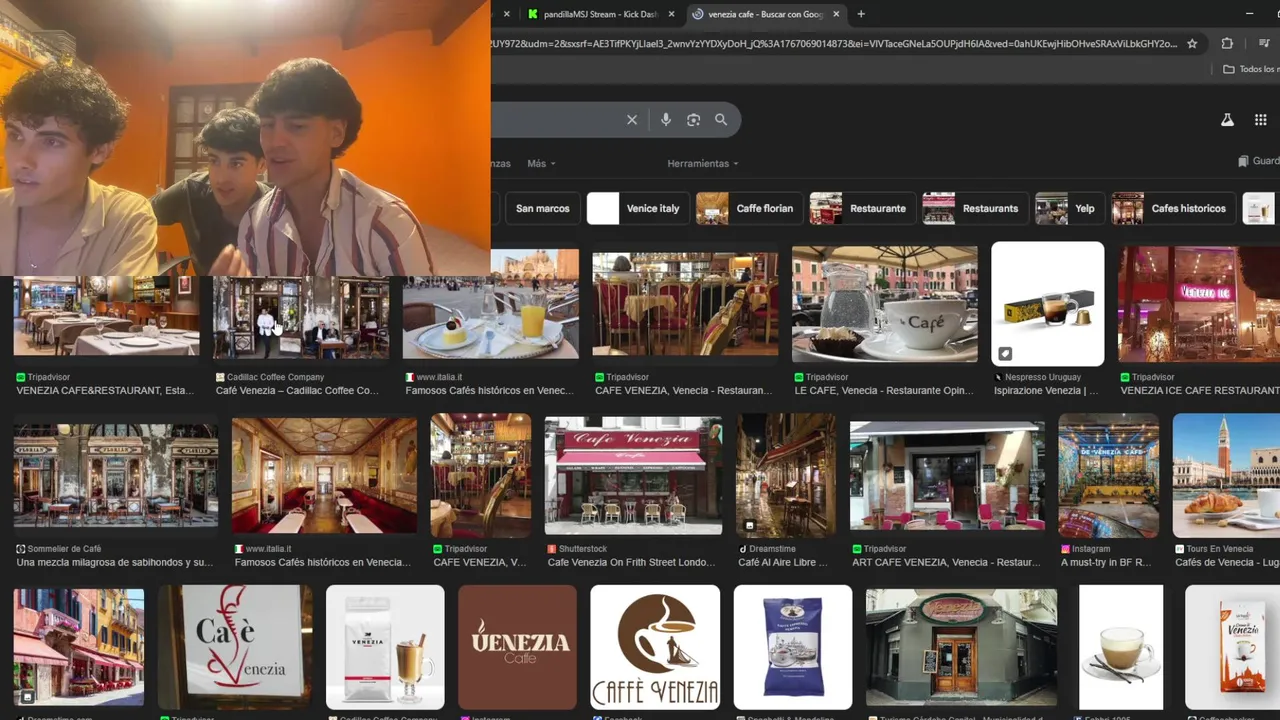Click the venezia cafe tab loading icon
Screen dimensions: 1280x720
pos(697,14)
